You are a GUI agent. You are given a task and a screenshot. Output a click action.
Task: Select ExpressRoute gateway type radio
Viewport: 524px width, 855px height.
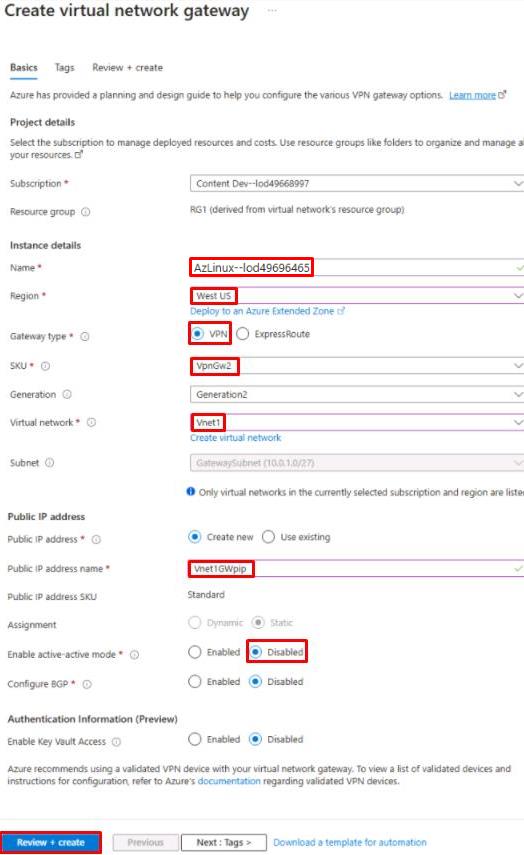click(243, 334)
